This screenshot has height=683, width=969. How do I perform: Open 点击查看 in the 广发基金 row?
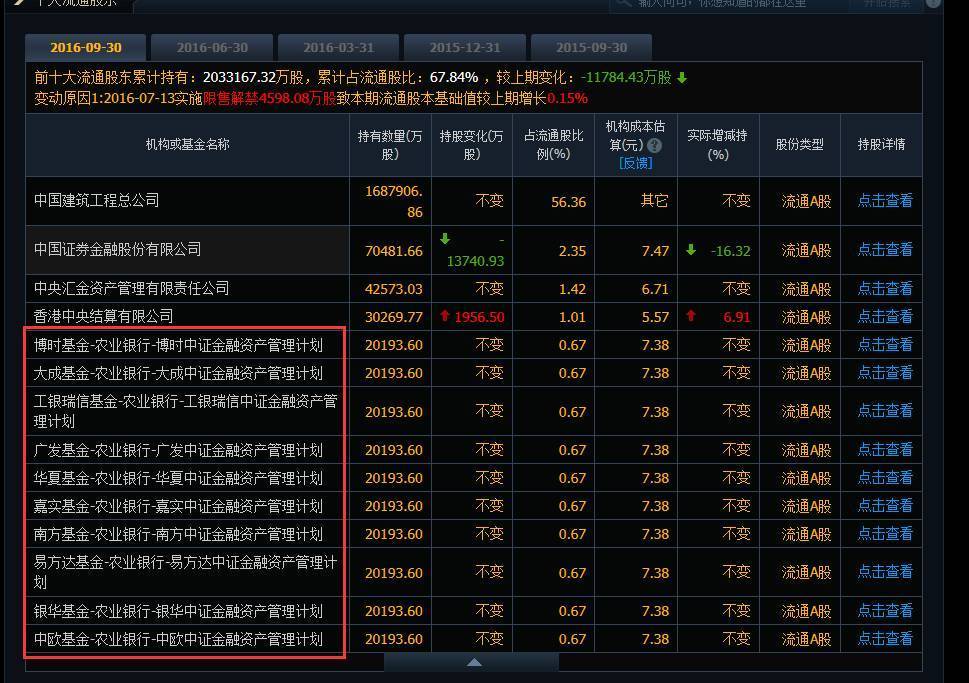[885, 449]
